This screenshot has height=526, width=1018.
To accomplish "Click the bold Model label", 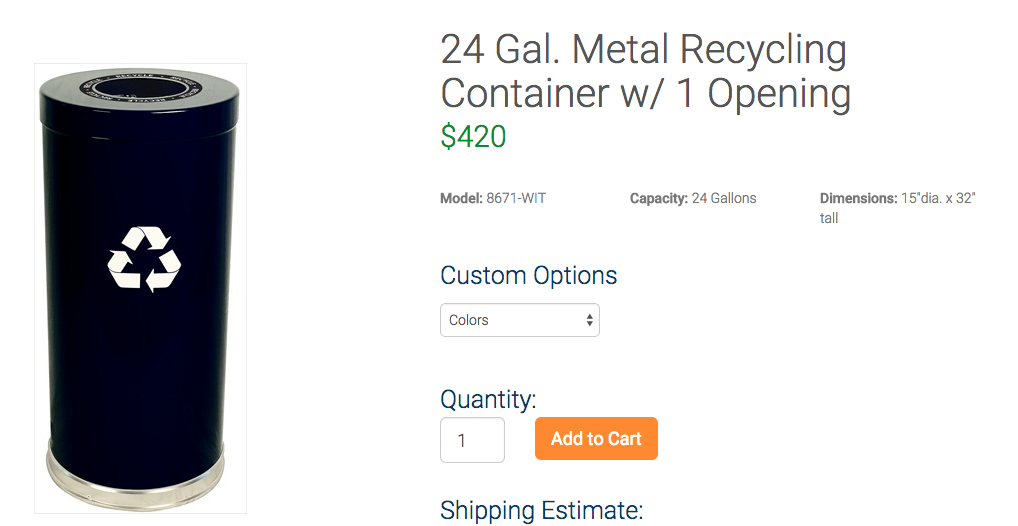I will click(x=462, y=198).
